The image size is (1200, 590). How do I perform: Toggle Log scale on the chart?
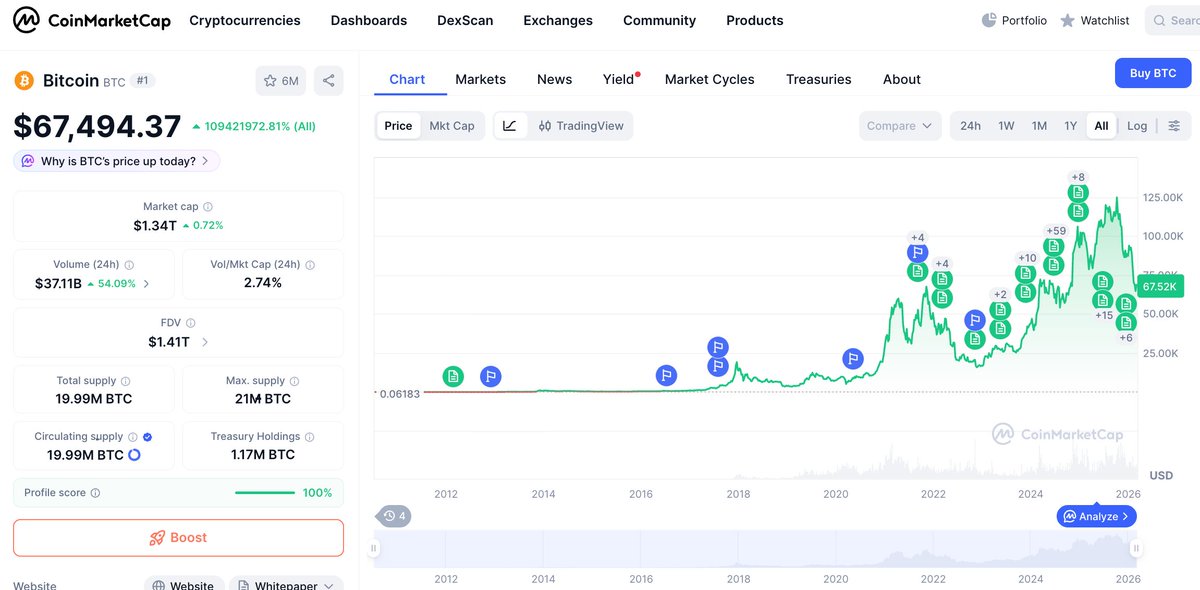pyautogui.click(x=1137, y=126)
